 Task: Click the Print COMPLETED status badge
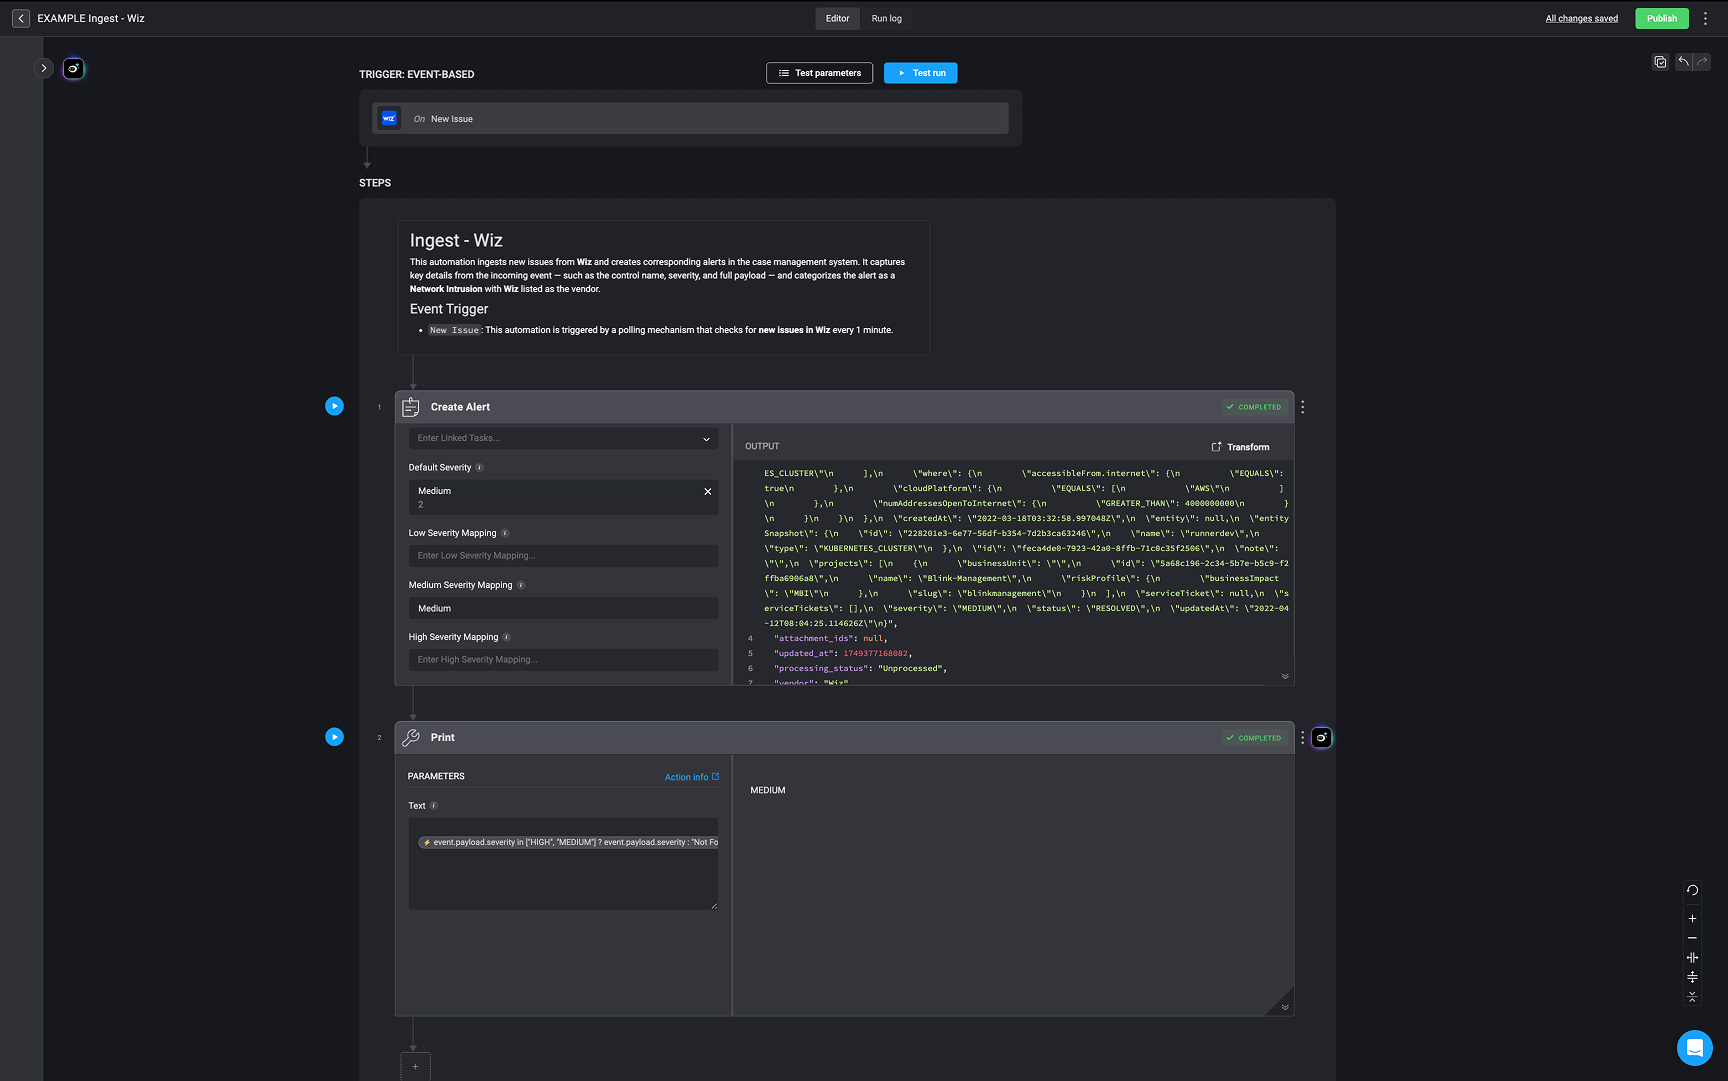[x=1254, y=738]
